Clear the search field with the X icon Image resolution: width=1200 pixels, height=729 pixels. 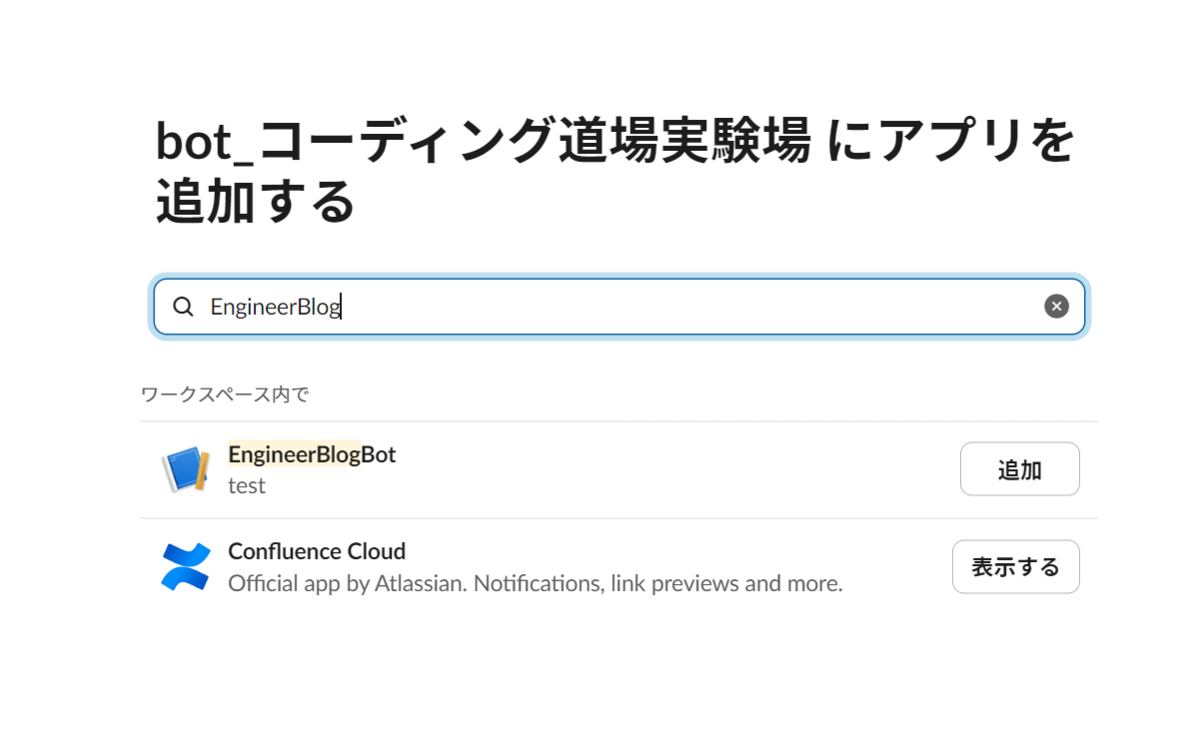[1056, 307]
